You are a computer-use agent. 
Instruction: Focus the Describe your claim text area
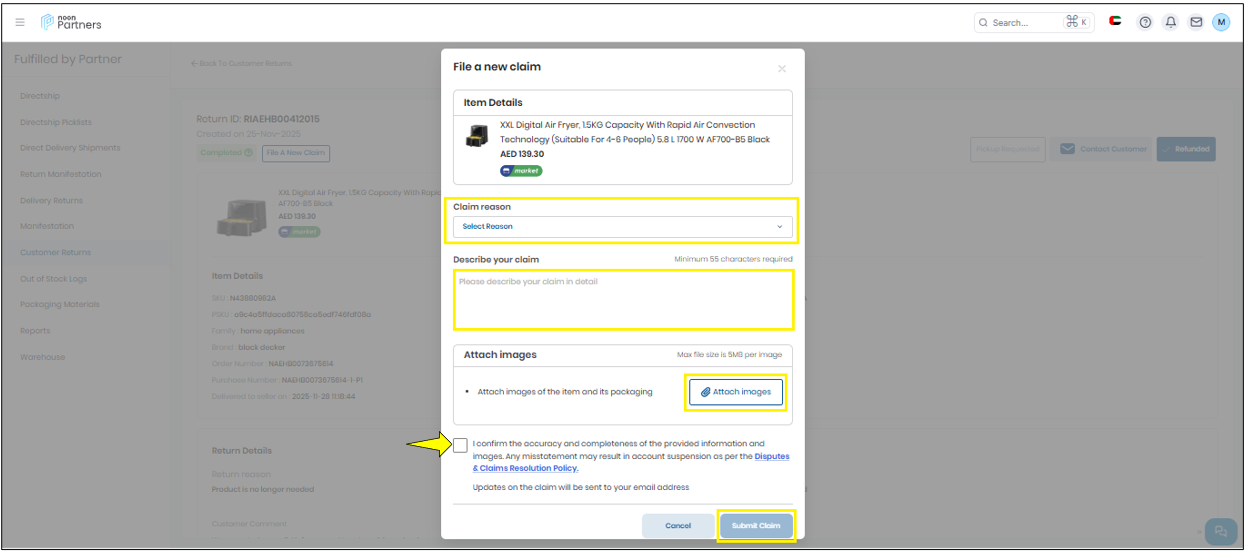[622, 300]
